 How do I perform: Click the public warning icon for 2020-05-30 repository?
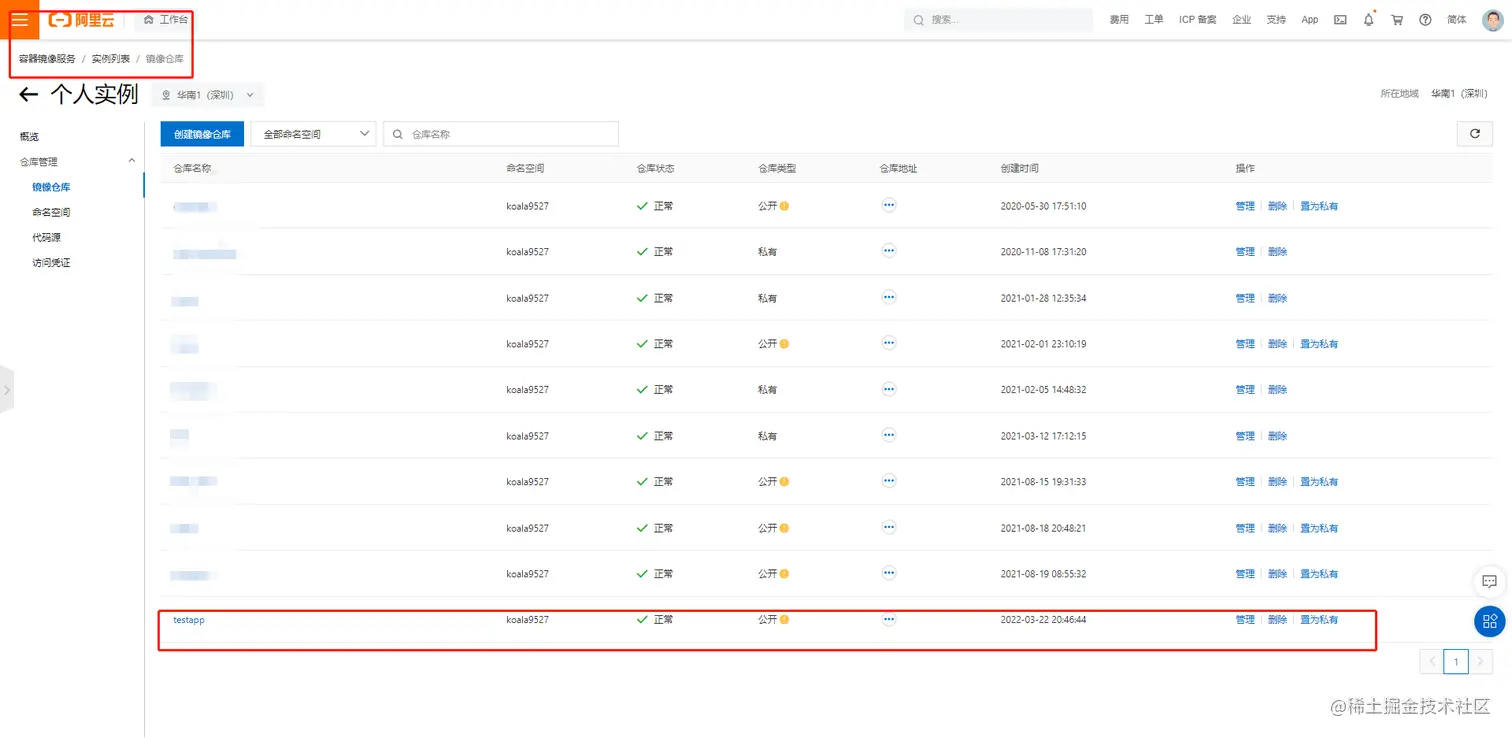click(785, 206)
